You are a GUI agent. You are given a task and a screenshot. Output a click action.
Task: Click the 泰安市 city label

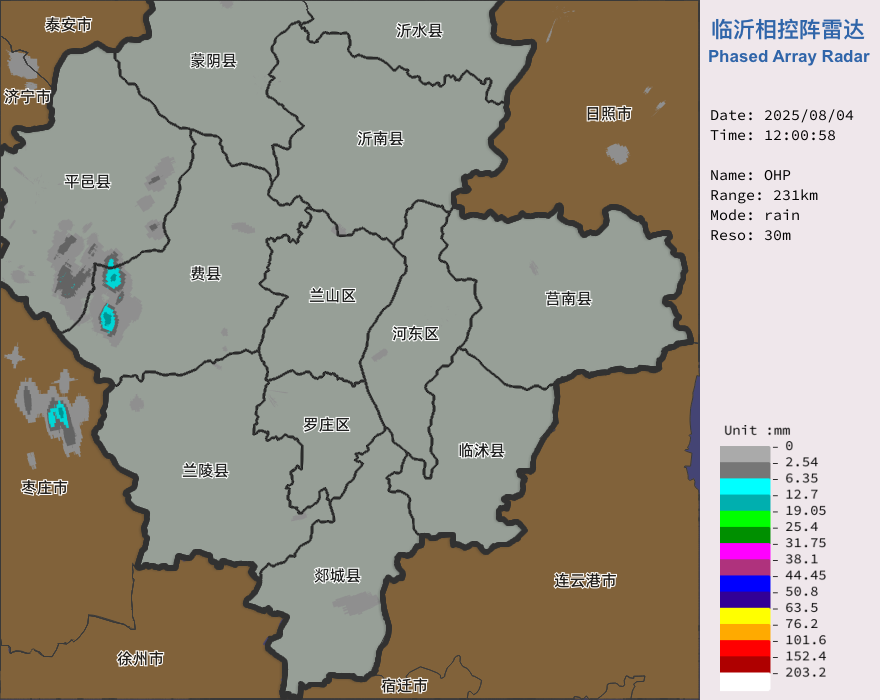68,25
